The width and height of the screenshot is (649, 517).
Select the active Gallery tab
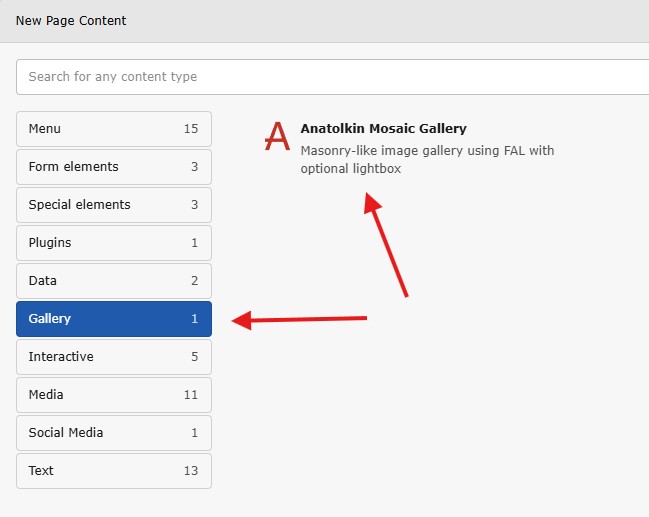pyautogui.click(x=100, y=319)
